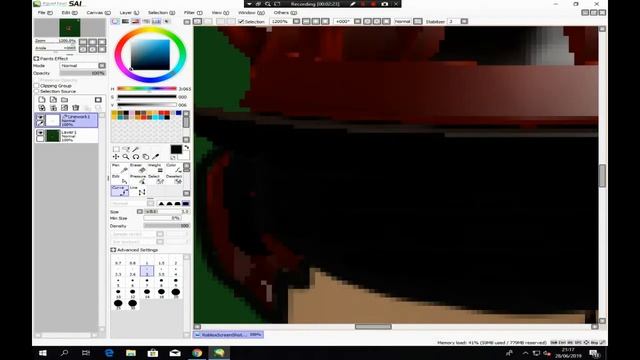Swap foreground and background colors
The image size is (640, 360).
coord(187,147)
